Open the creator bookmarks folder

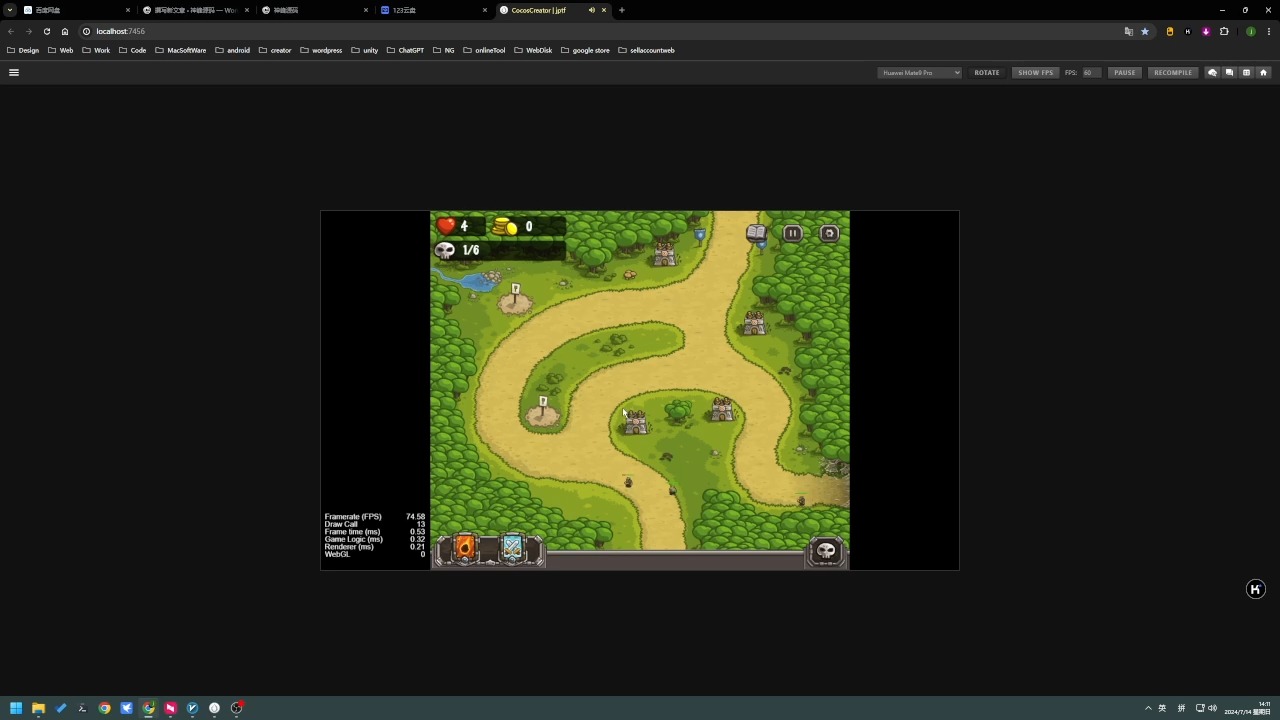(x=275, y=50)
